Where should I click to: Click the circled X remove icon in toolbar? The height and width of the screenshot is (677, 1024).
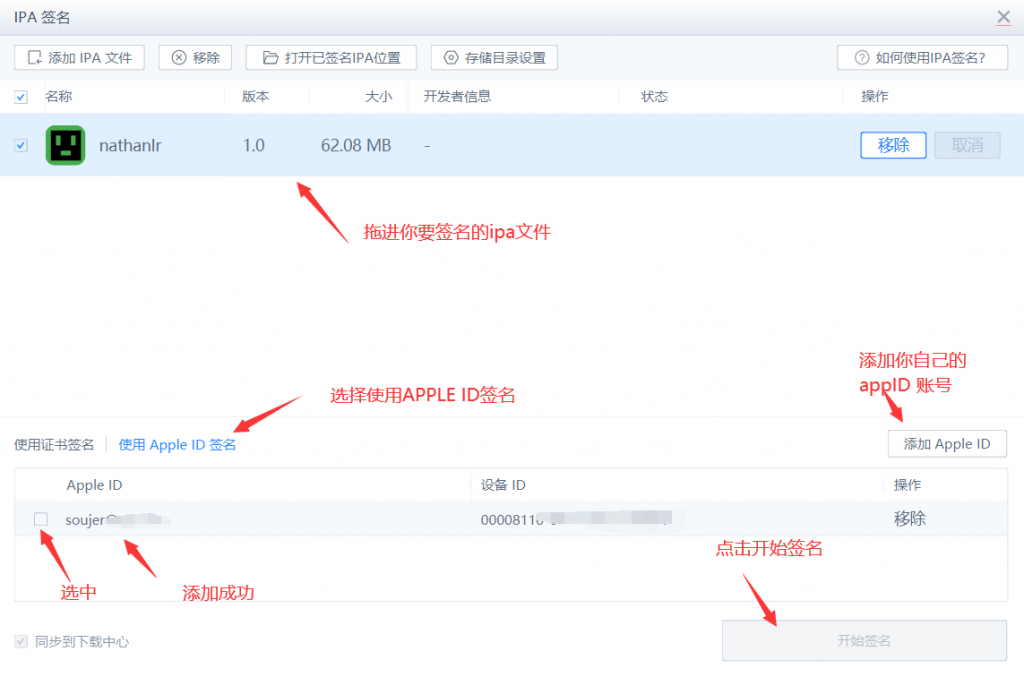179,58
